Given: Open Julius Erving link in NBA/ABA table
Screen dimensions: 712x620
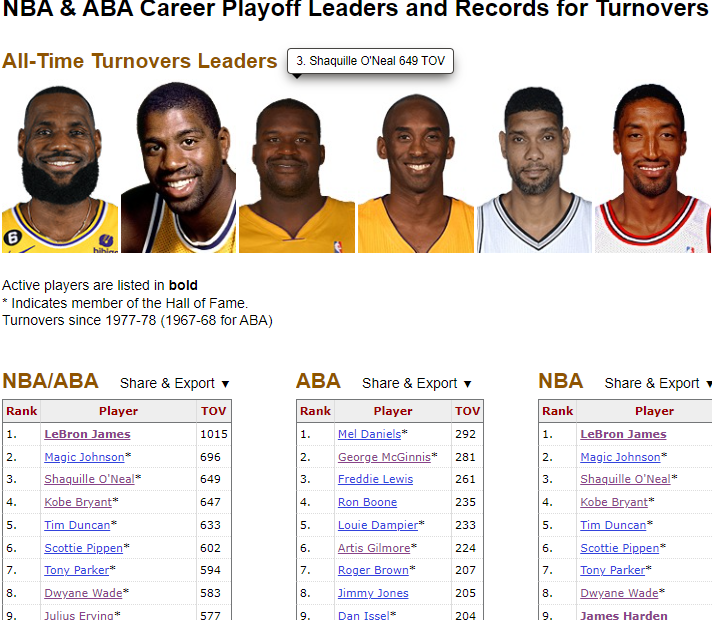Looking at the screenshot, I should coord(79,615).
